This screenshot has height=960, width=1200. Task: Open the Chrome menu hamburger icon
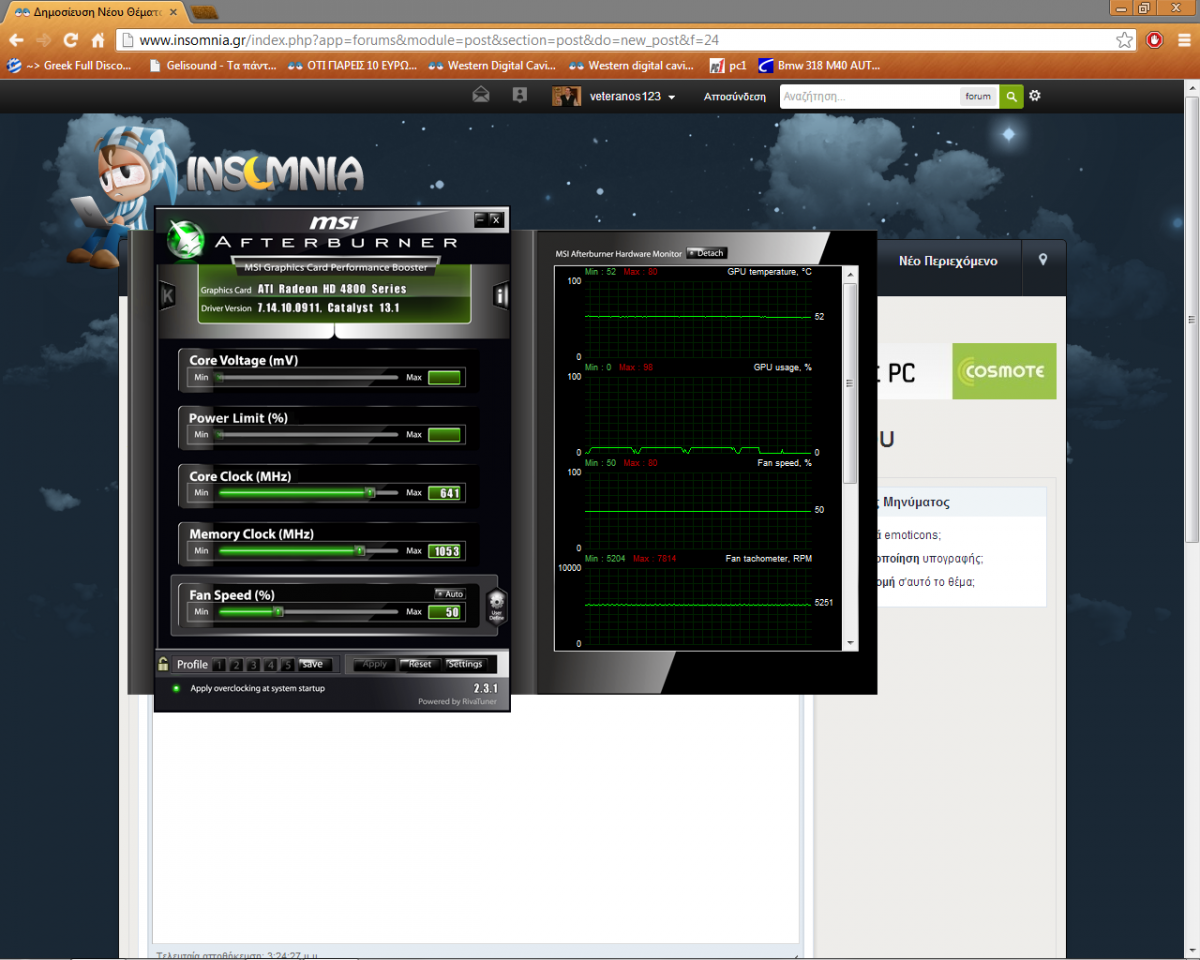1184,40
